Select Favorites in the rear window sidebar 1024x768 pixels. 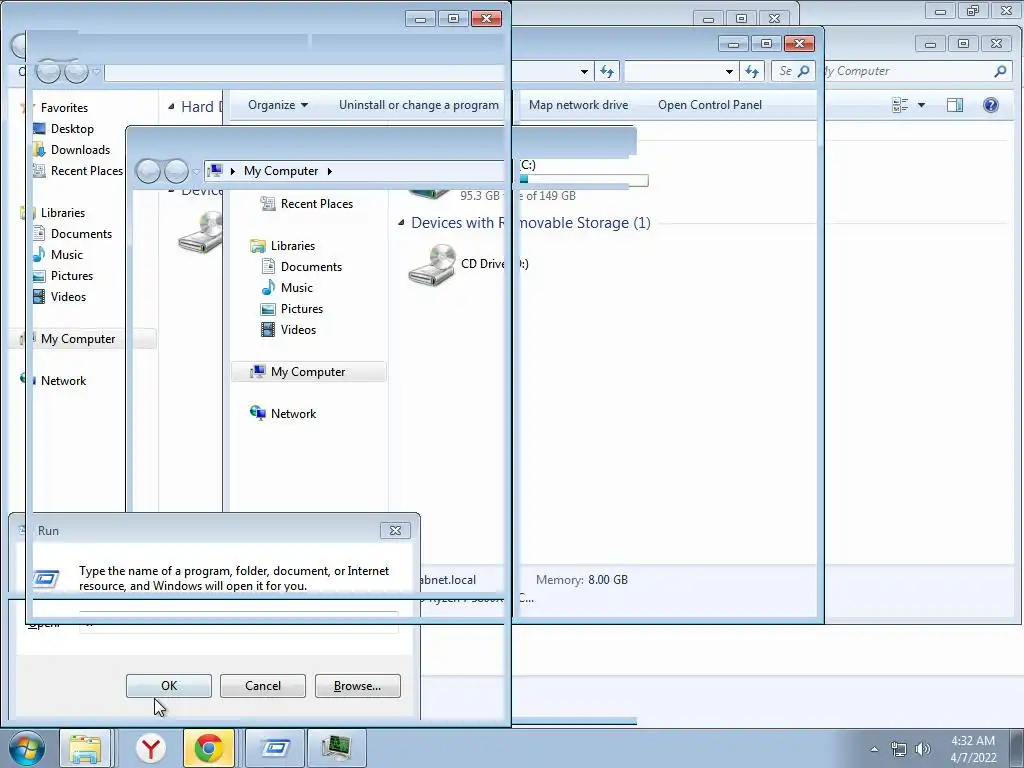(x=64, y=108)
